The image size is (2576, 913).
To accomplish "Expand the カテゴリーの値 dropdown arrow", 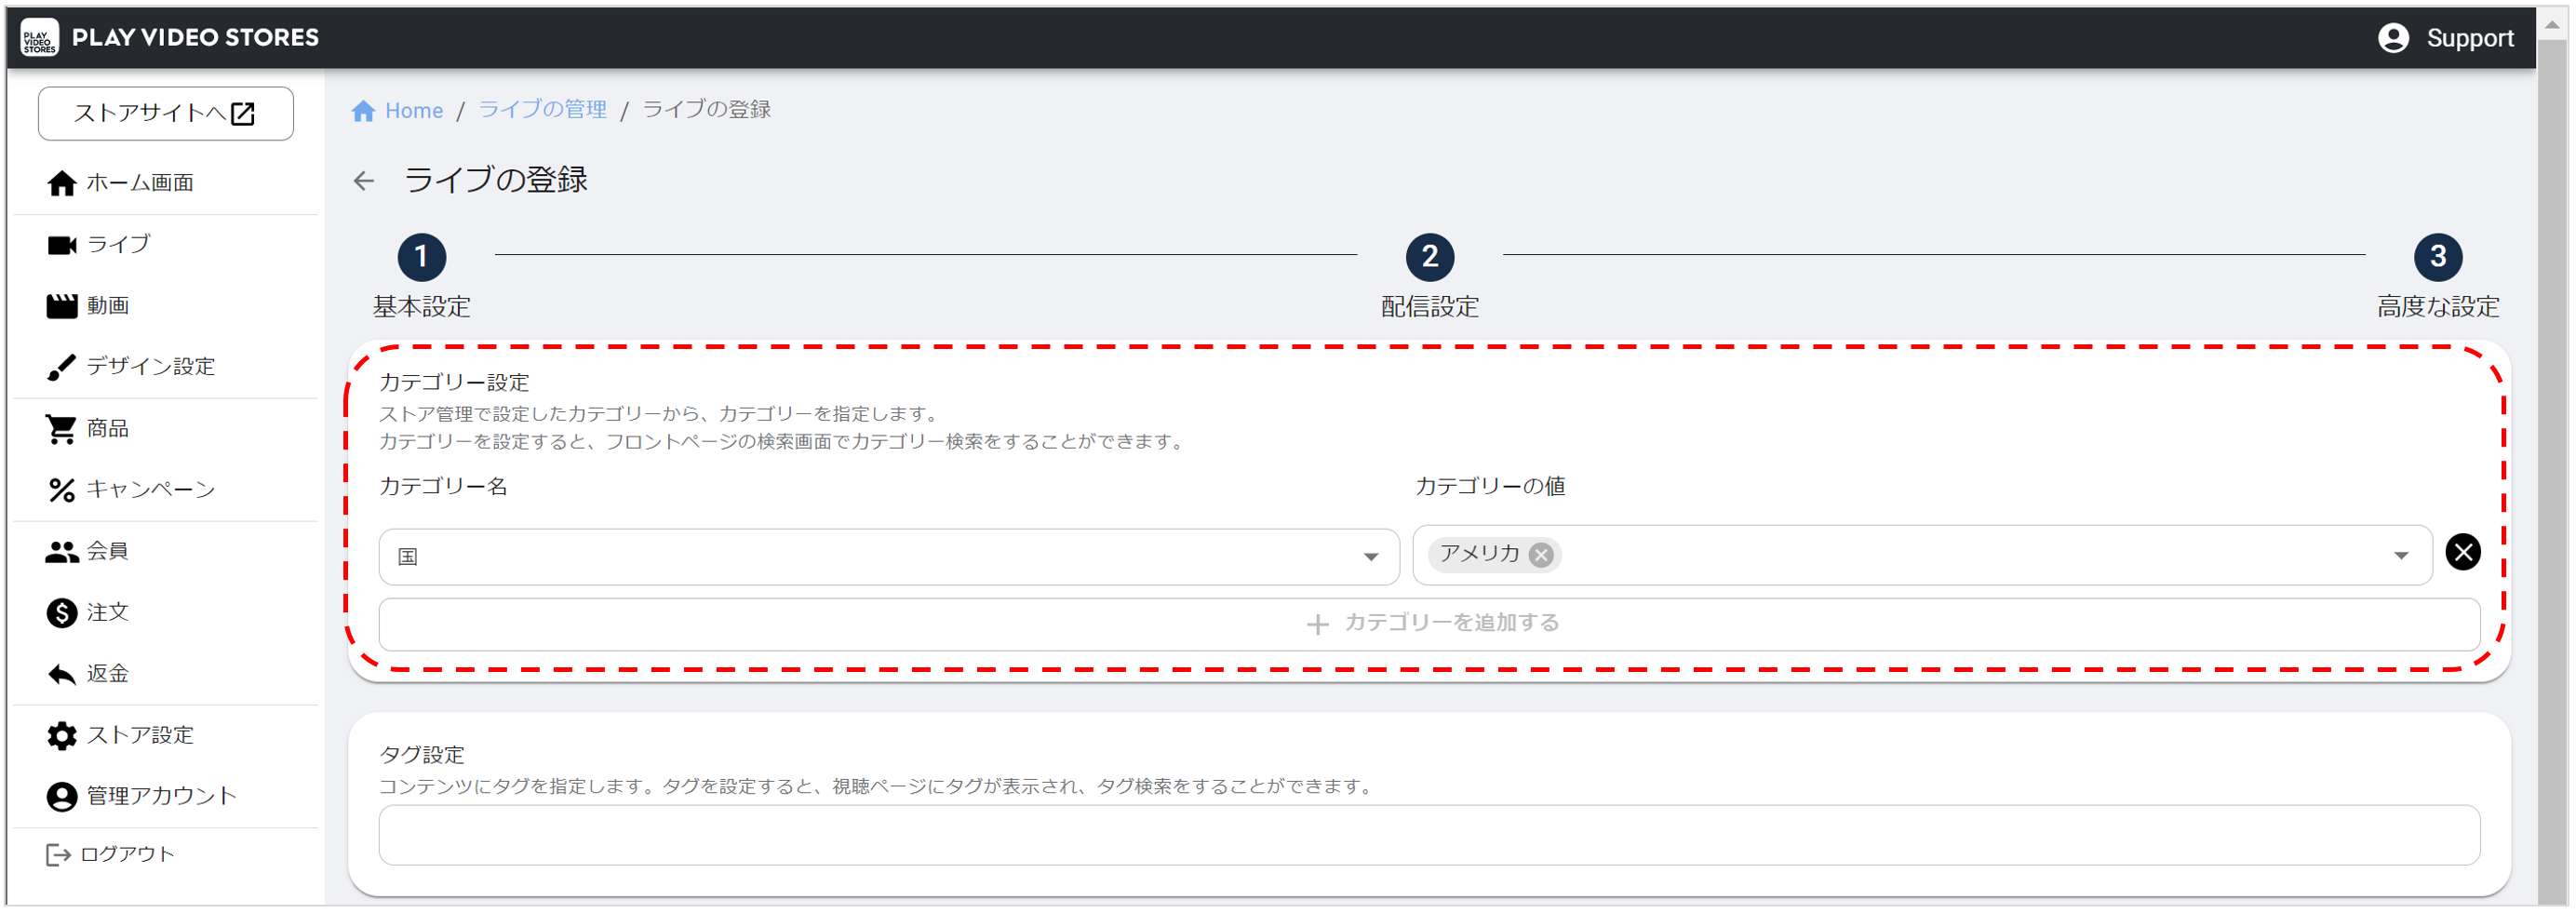I will click(x=2400, y=556).
